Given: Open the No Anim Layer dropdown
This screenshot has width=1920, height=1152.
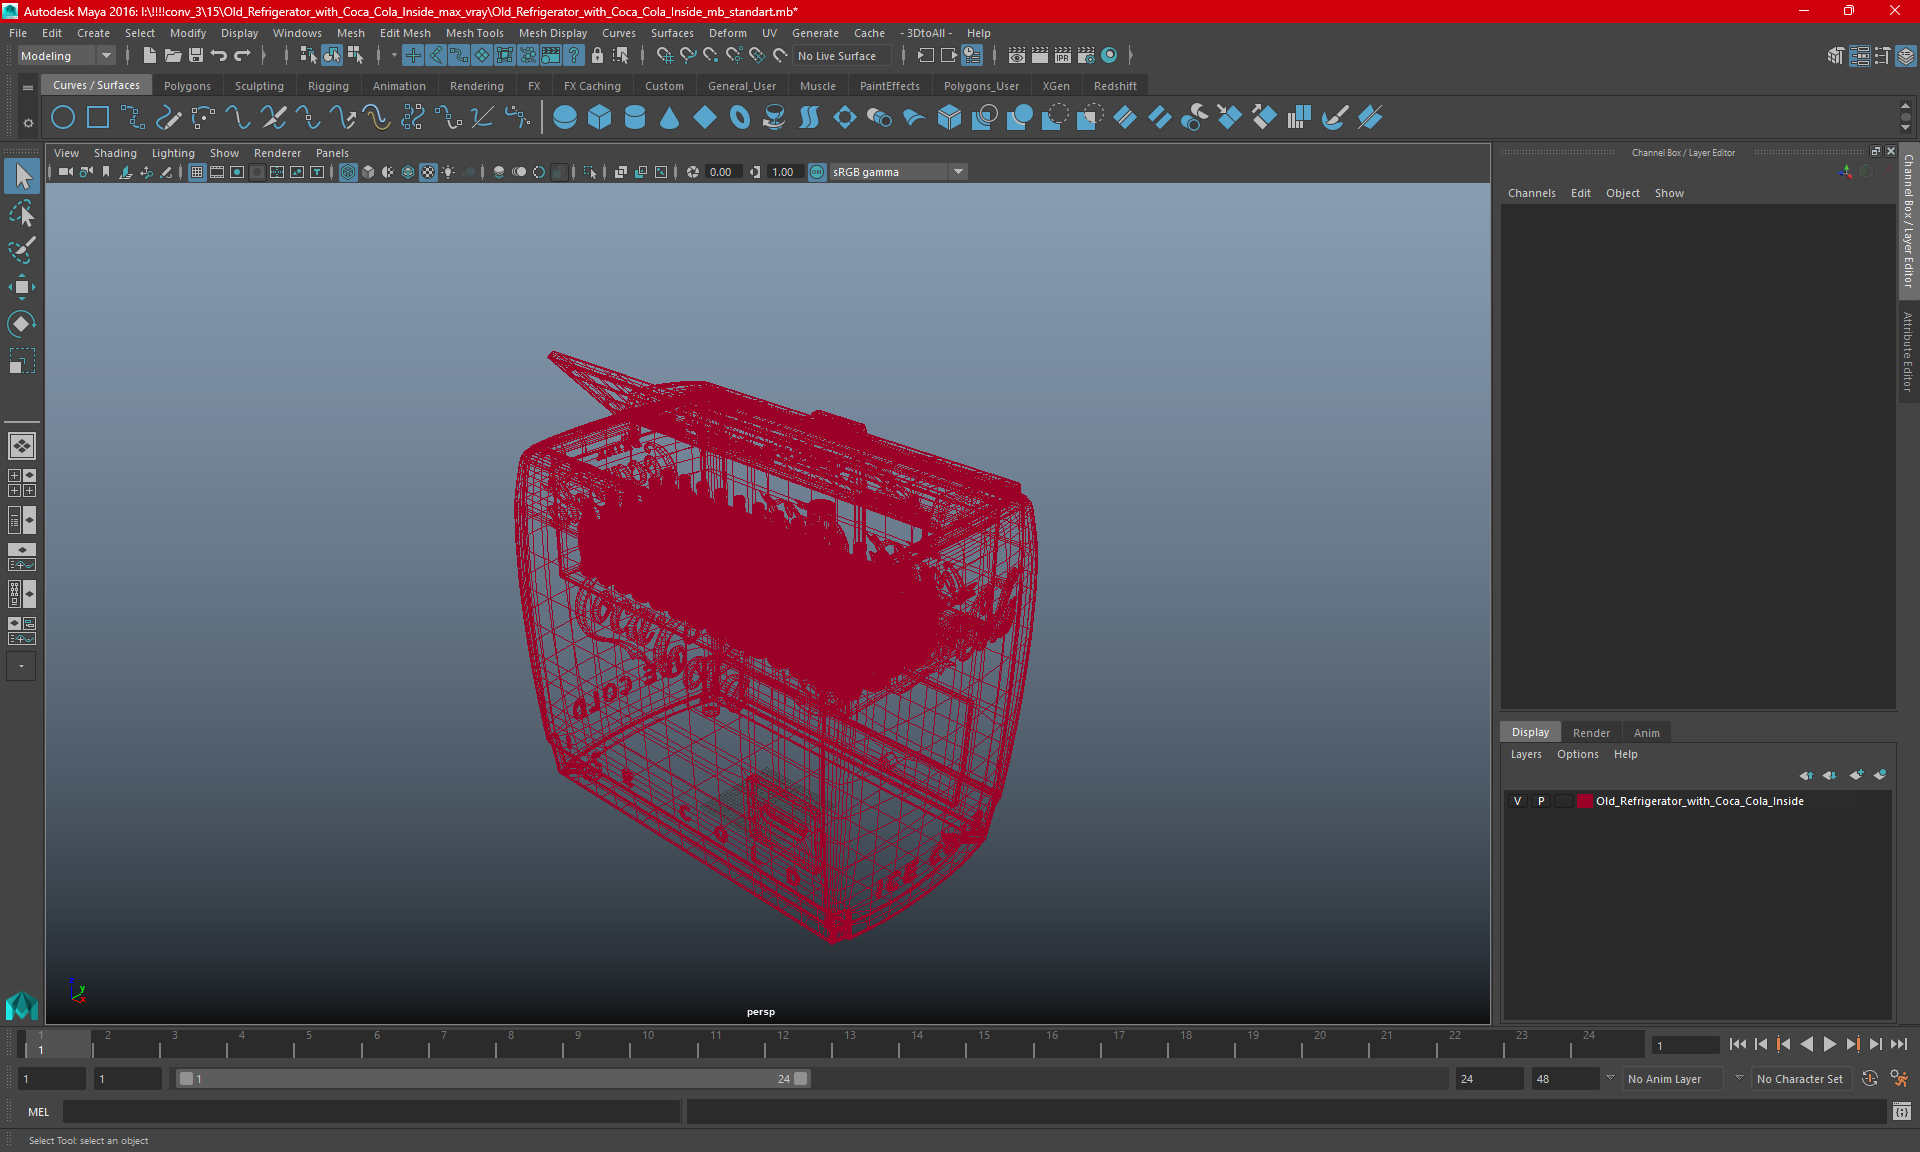Looking at the screenshot, I should pos(1674,1079).
